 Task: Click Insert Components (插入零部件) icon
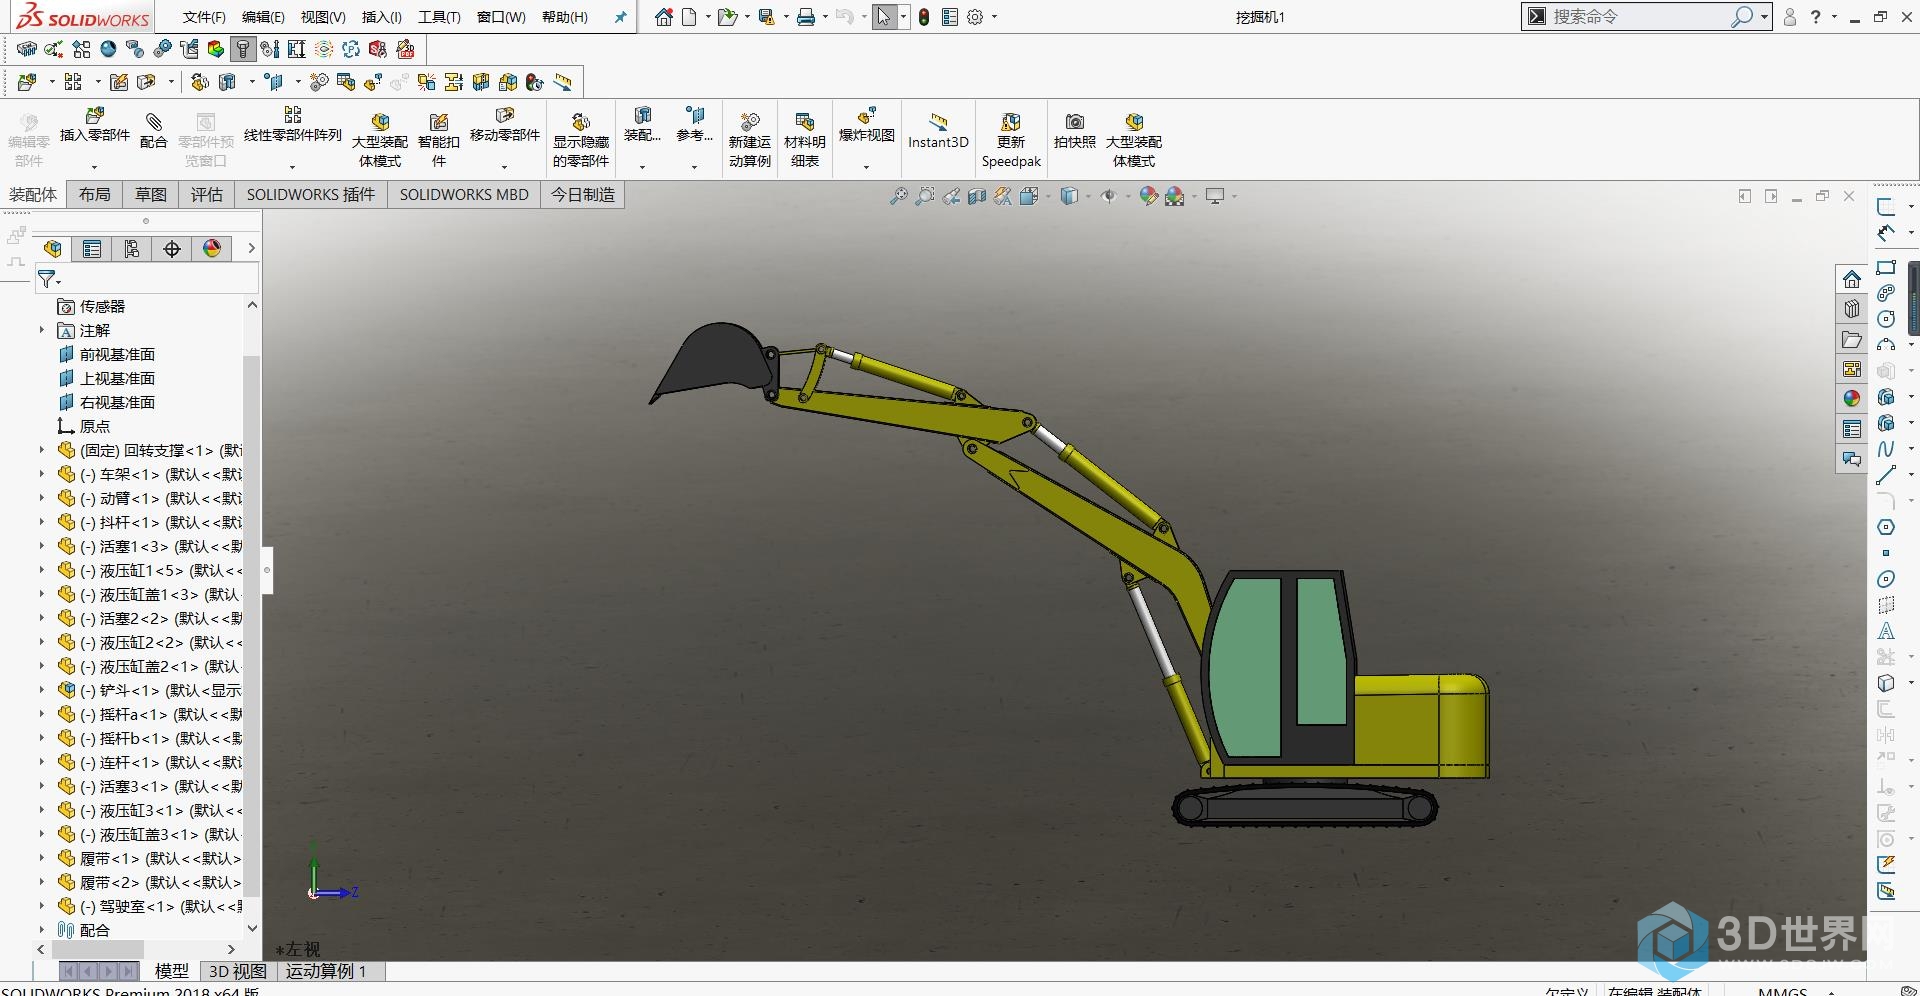pyautogui.click(x=95, y=116)
